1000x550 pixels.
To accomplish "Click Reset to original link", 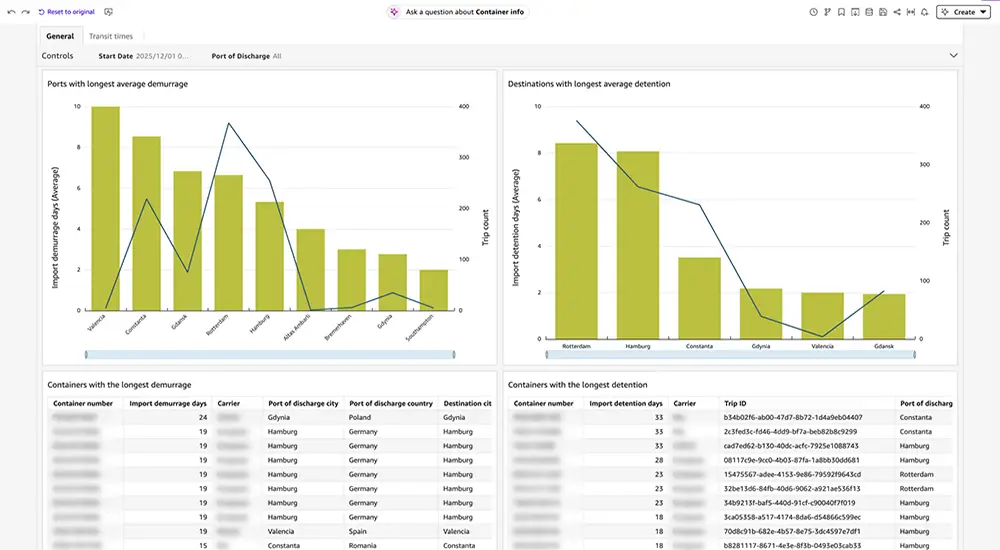I will coord(66,12).
